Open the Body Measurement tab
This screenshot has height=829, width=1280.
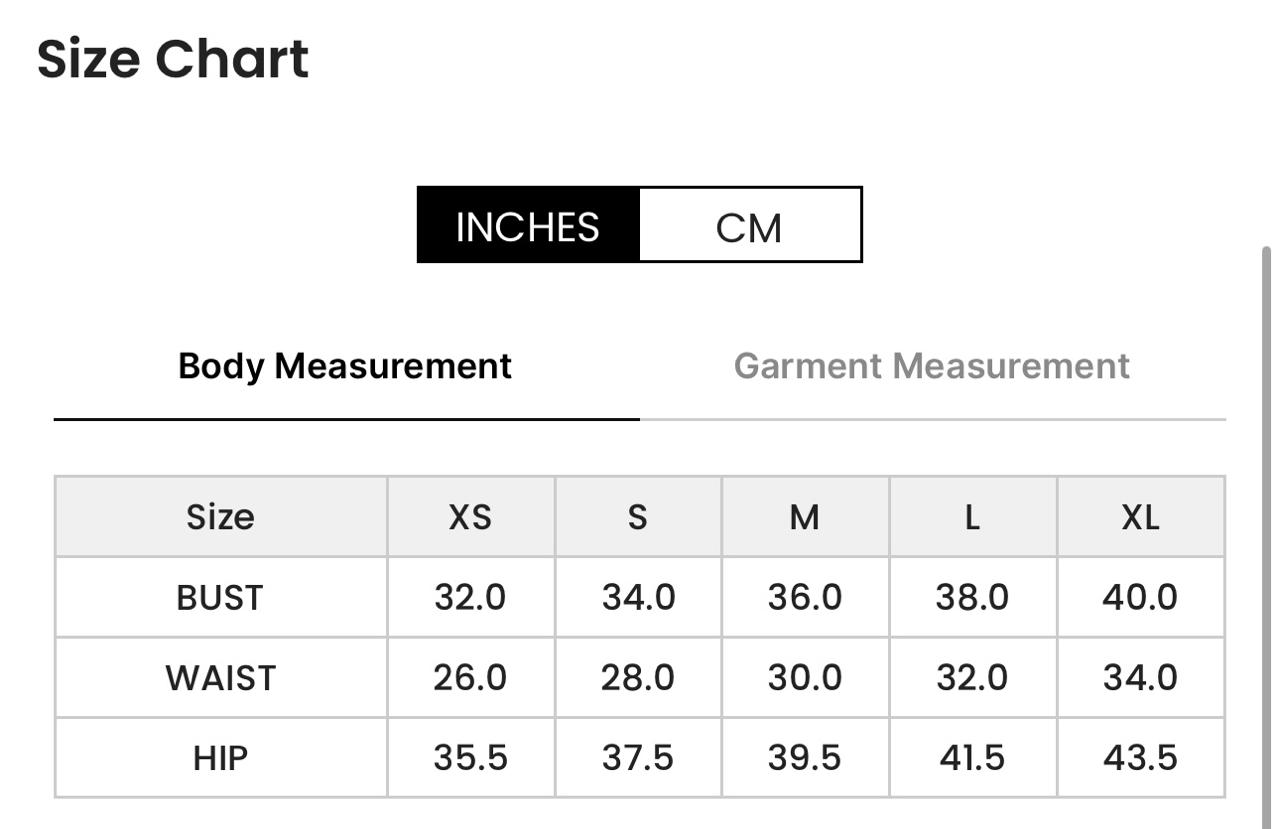[345, 366]
